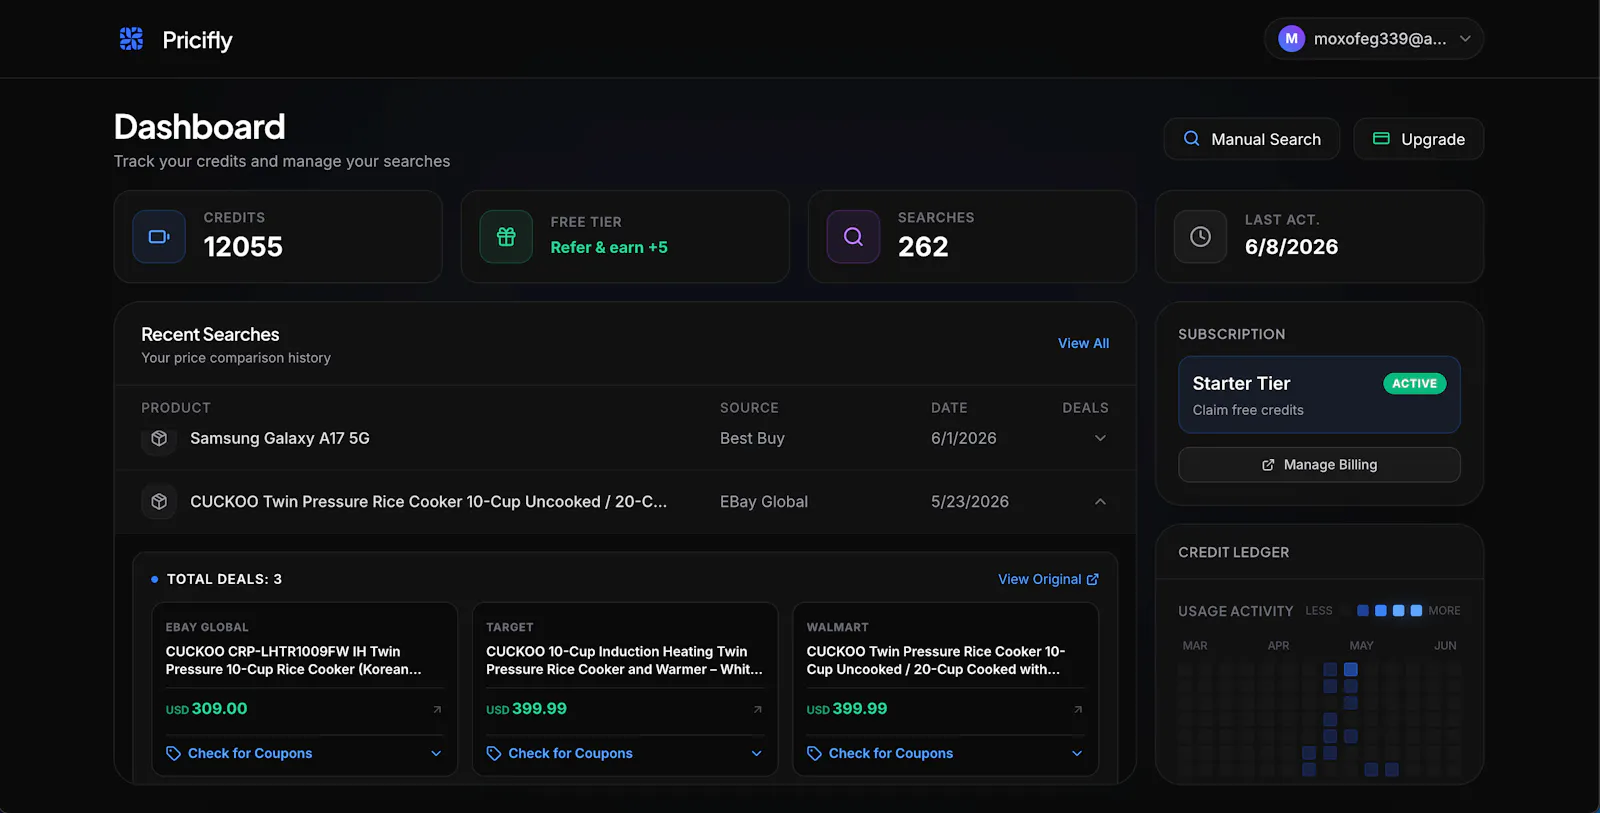Open the Target deal arrow icon

point(757,709)
